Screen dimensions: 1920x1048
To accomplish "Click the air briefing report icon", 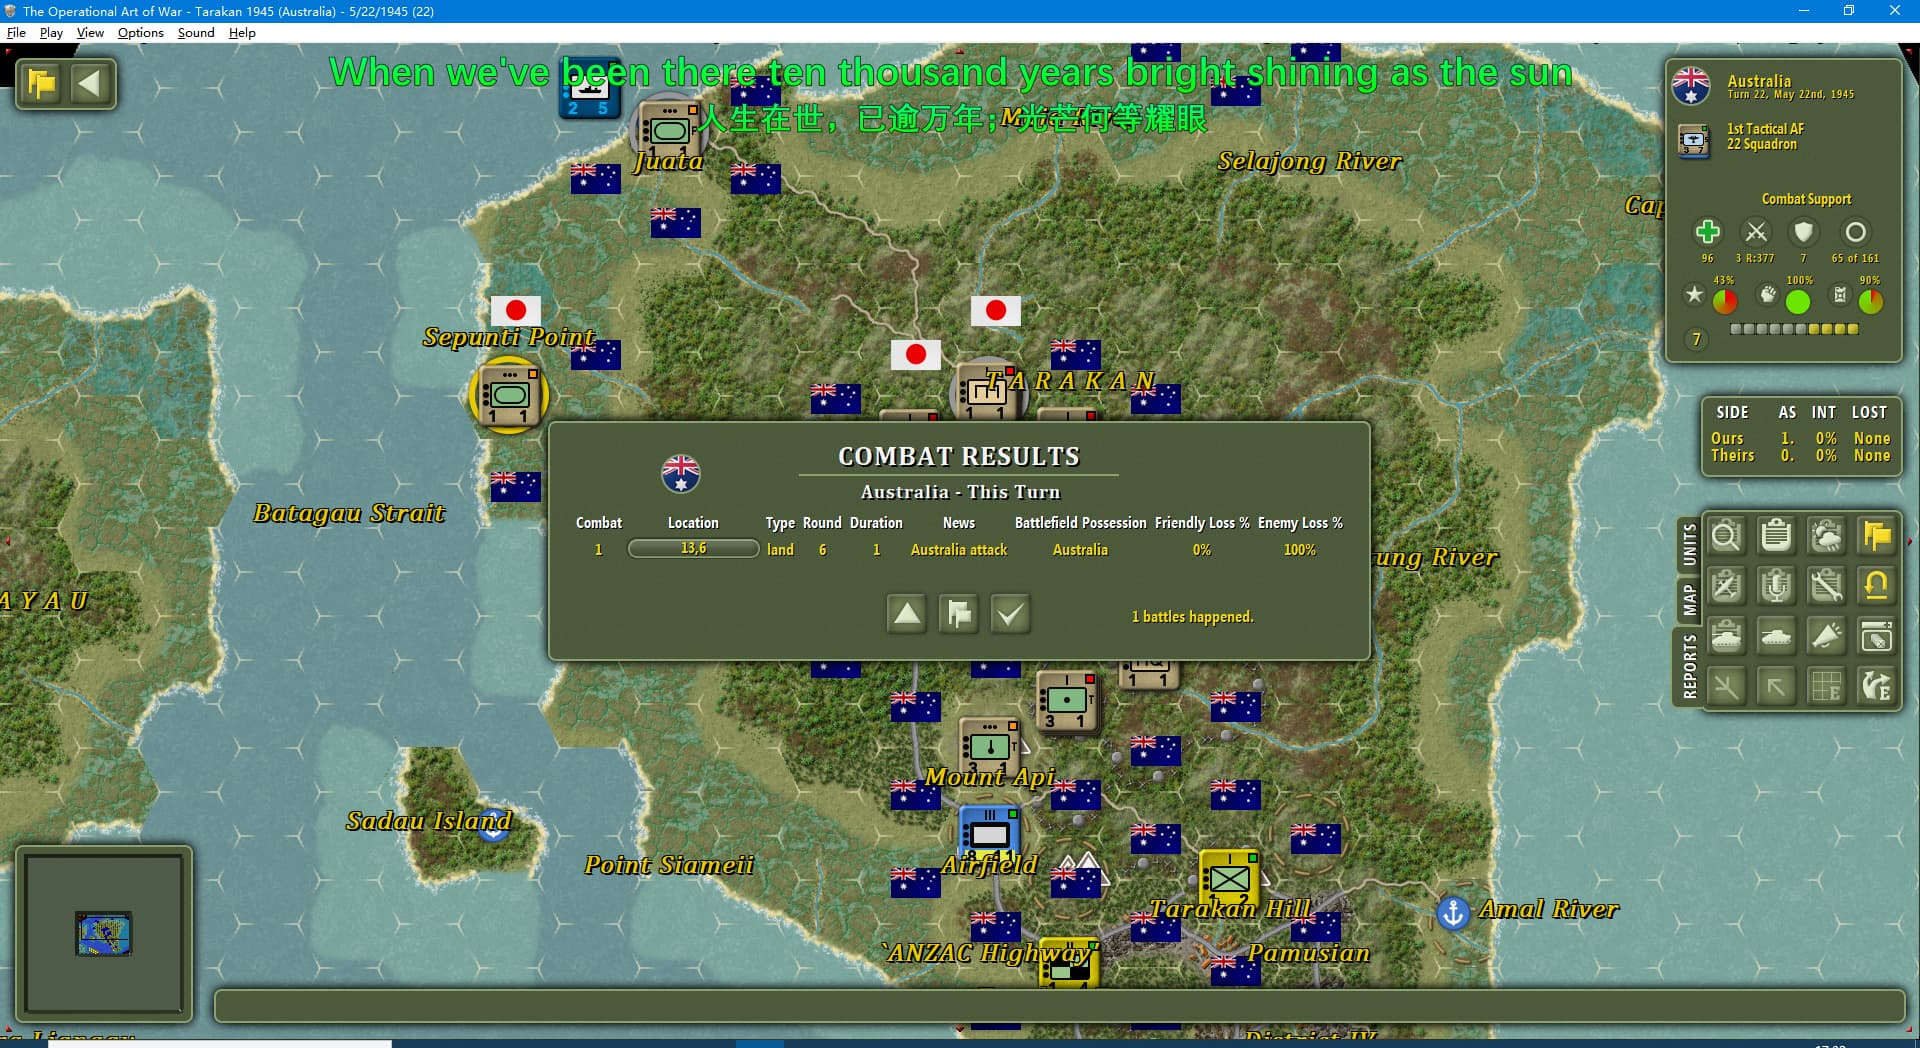I will pyautogui.click(x=1726, y=586).
